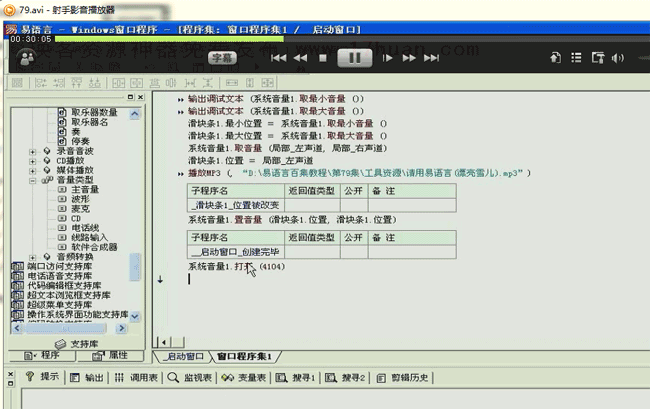Viewport: 650px width, 409px height.
Task: Click the tree horizontal scroll right arrow
Action: coord(121,328)
